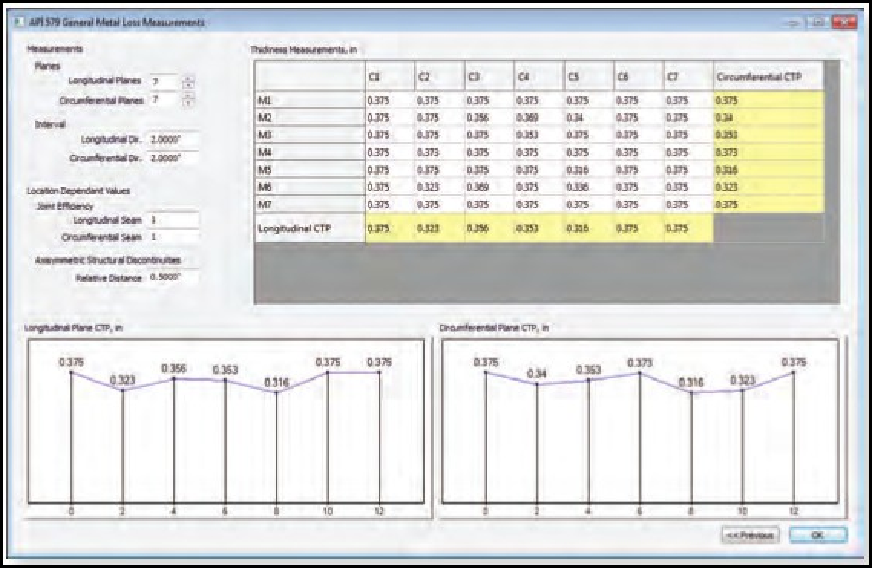Edit the Longitudinal Seam joint efficiency field
Viewport: 874px width, 570px height.
172,219
